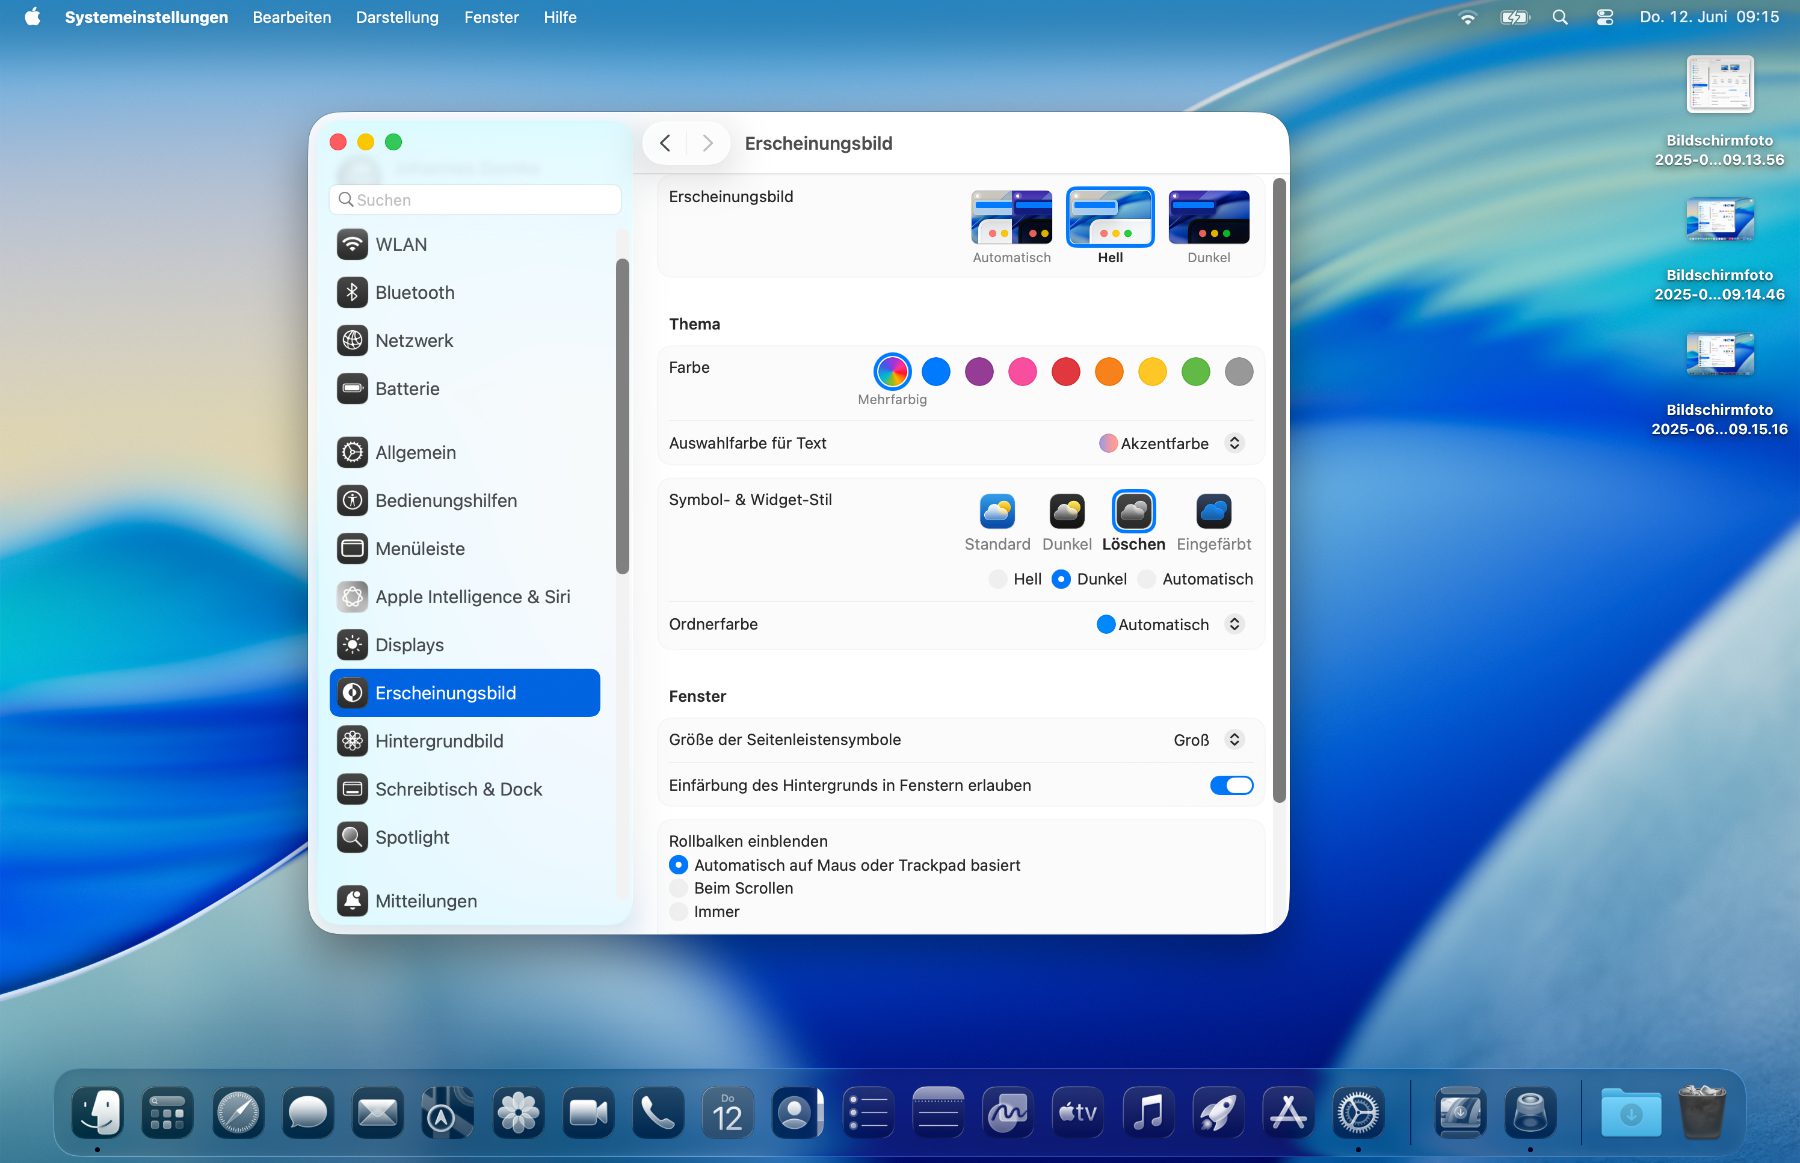Click the Suchen search field

475,200
